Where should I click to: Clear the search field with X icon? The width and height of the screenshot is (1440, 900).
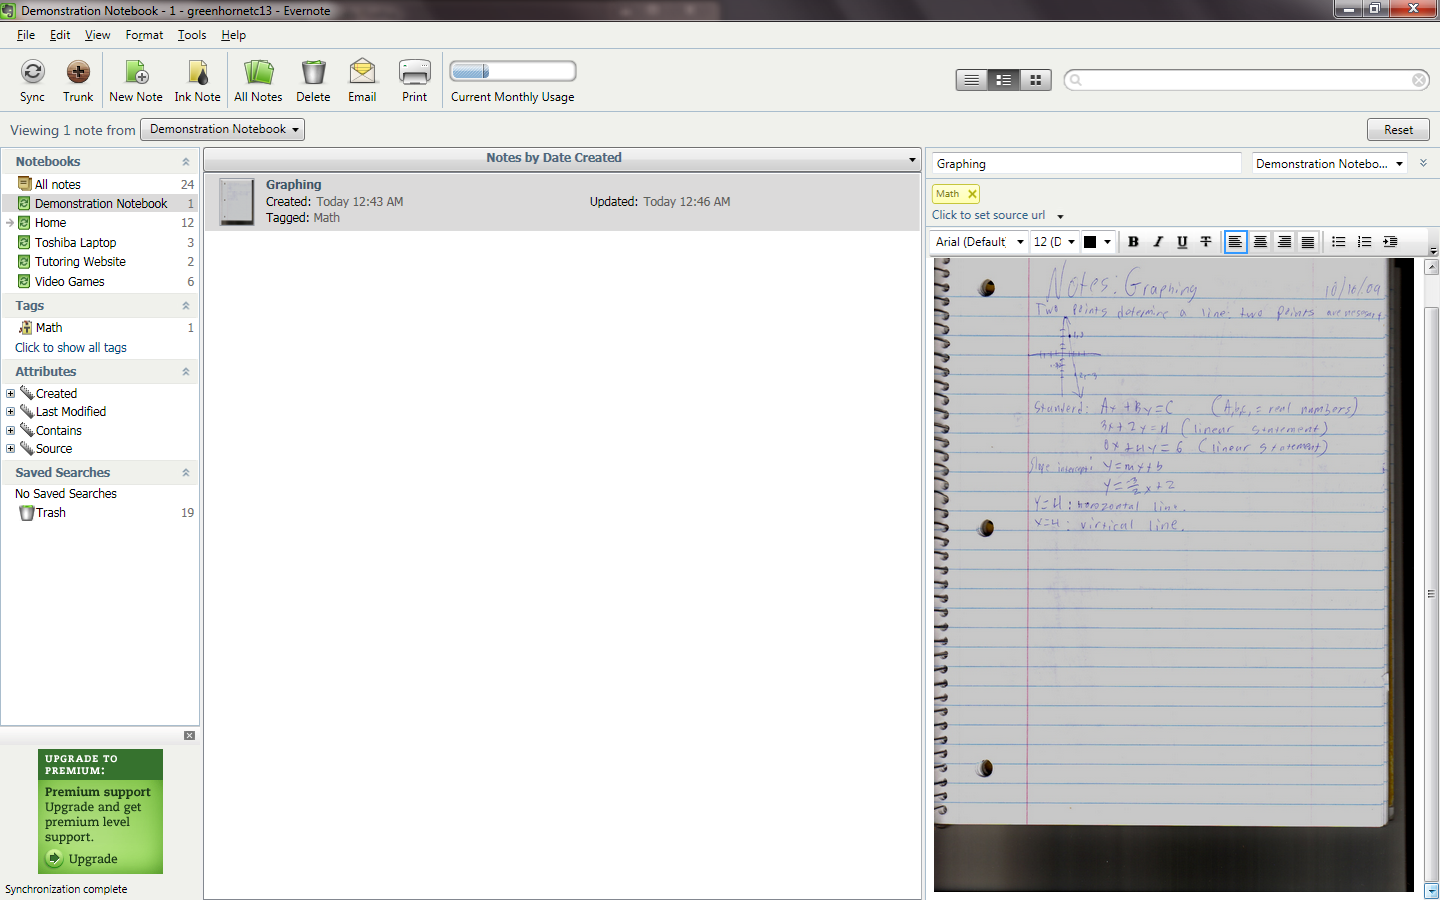[x=1419, y=80]
